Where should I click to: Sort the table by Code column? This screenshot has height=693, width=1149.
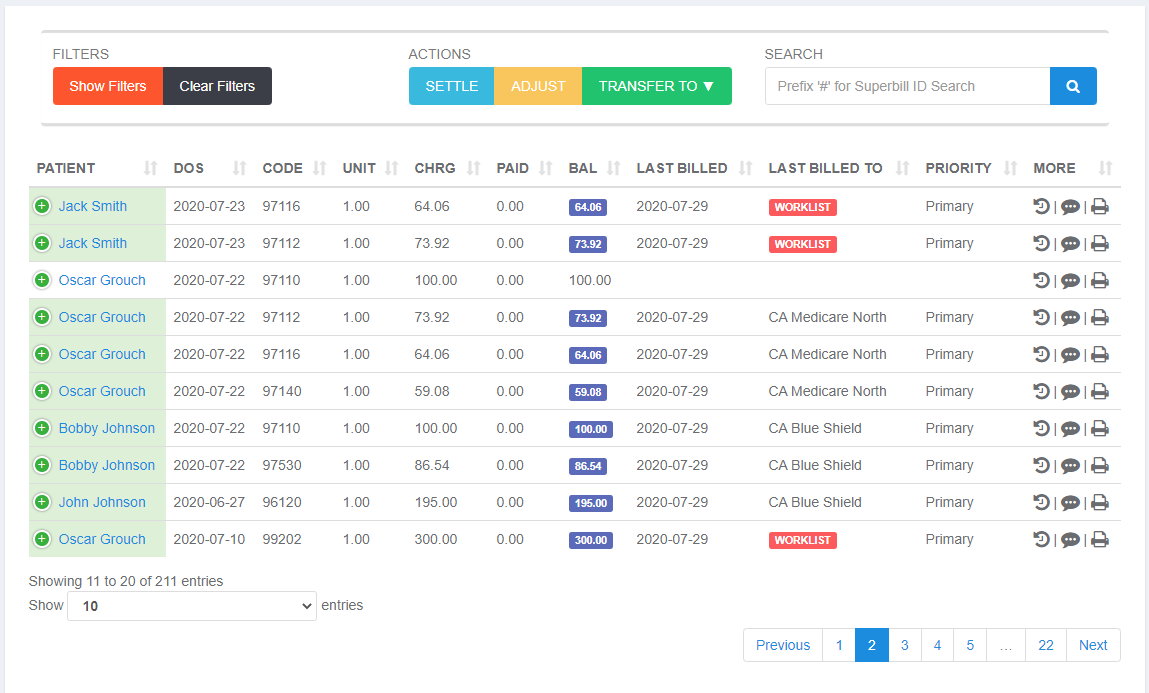[x=294, y=168]
